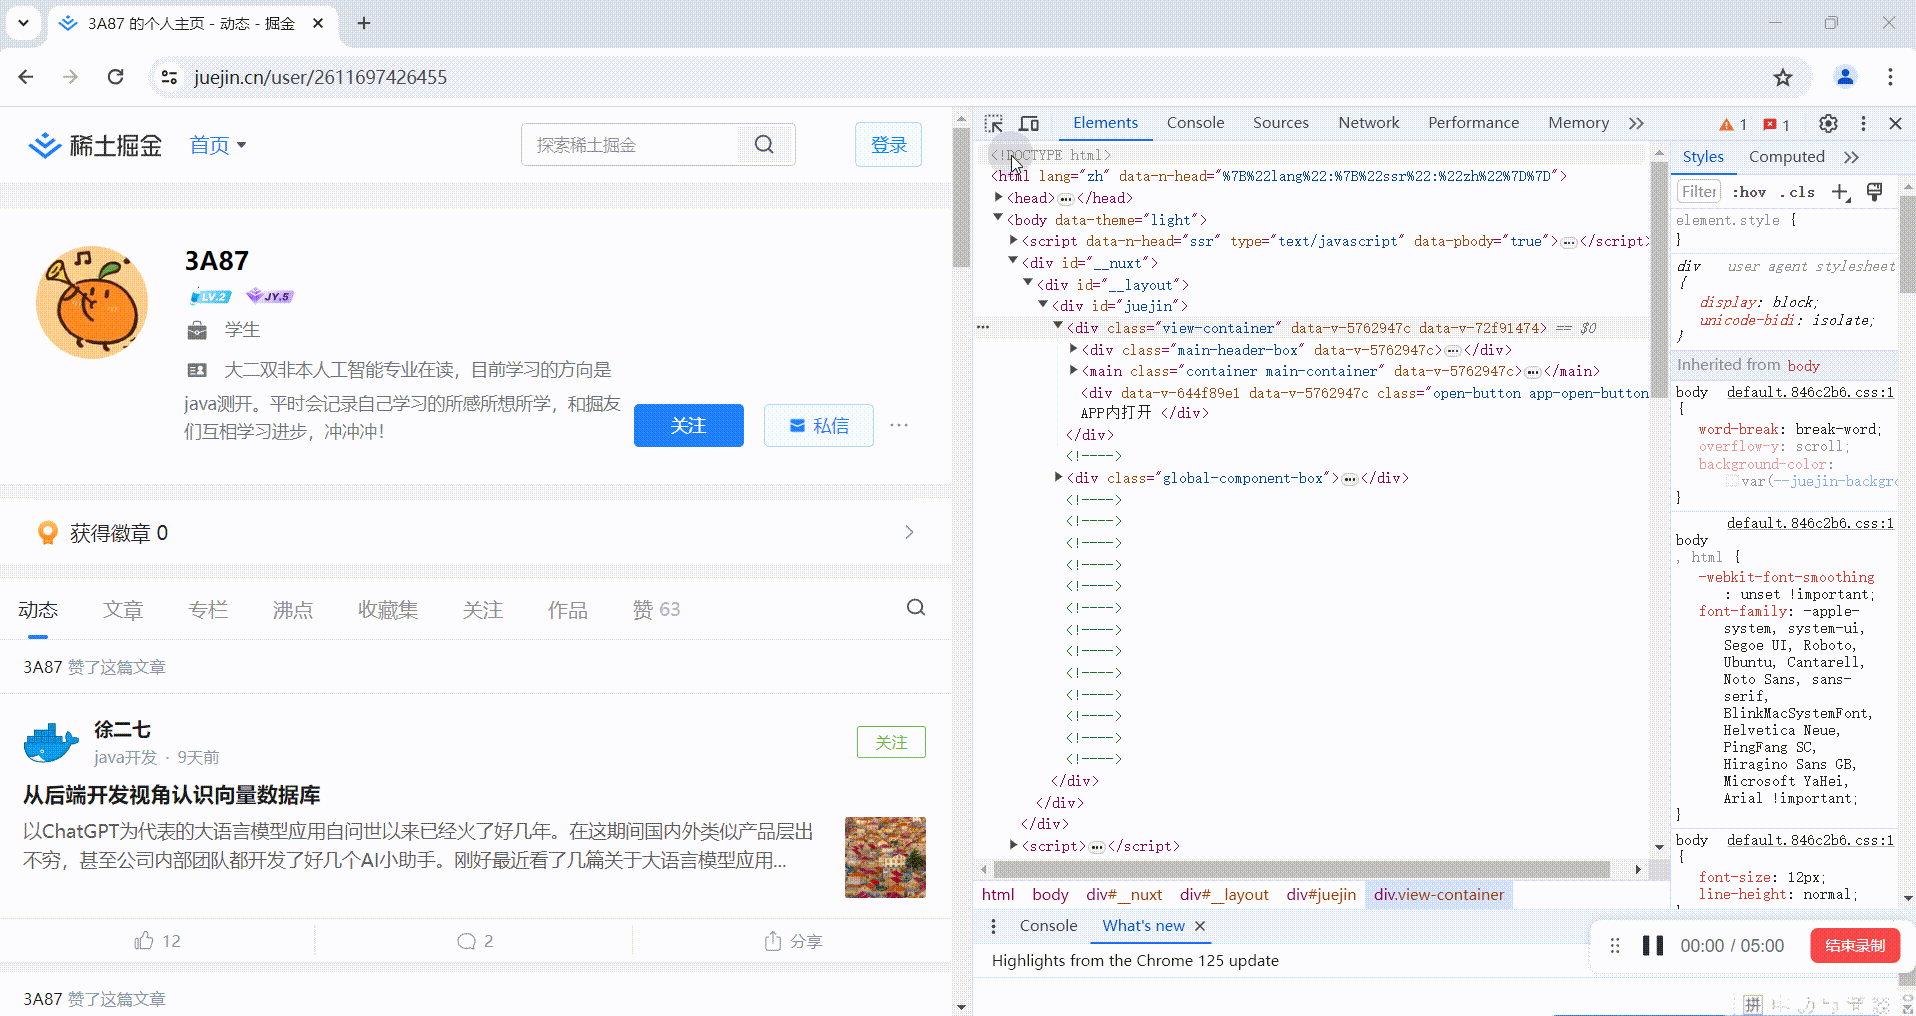Open the 赞 63 tab
This screenshot has height=1016, width=1916.
click(656, 610)
